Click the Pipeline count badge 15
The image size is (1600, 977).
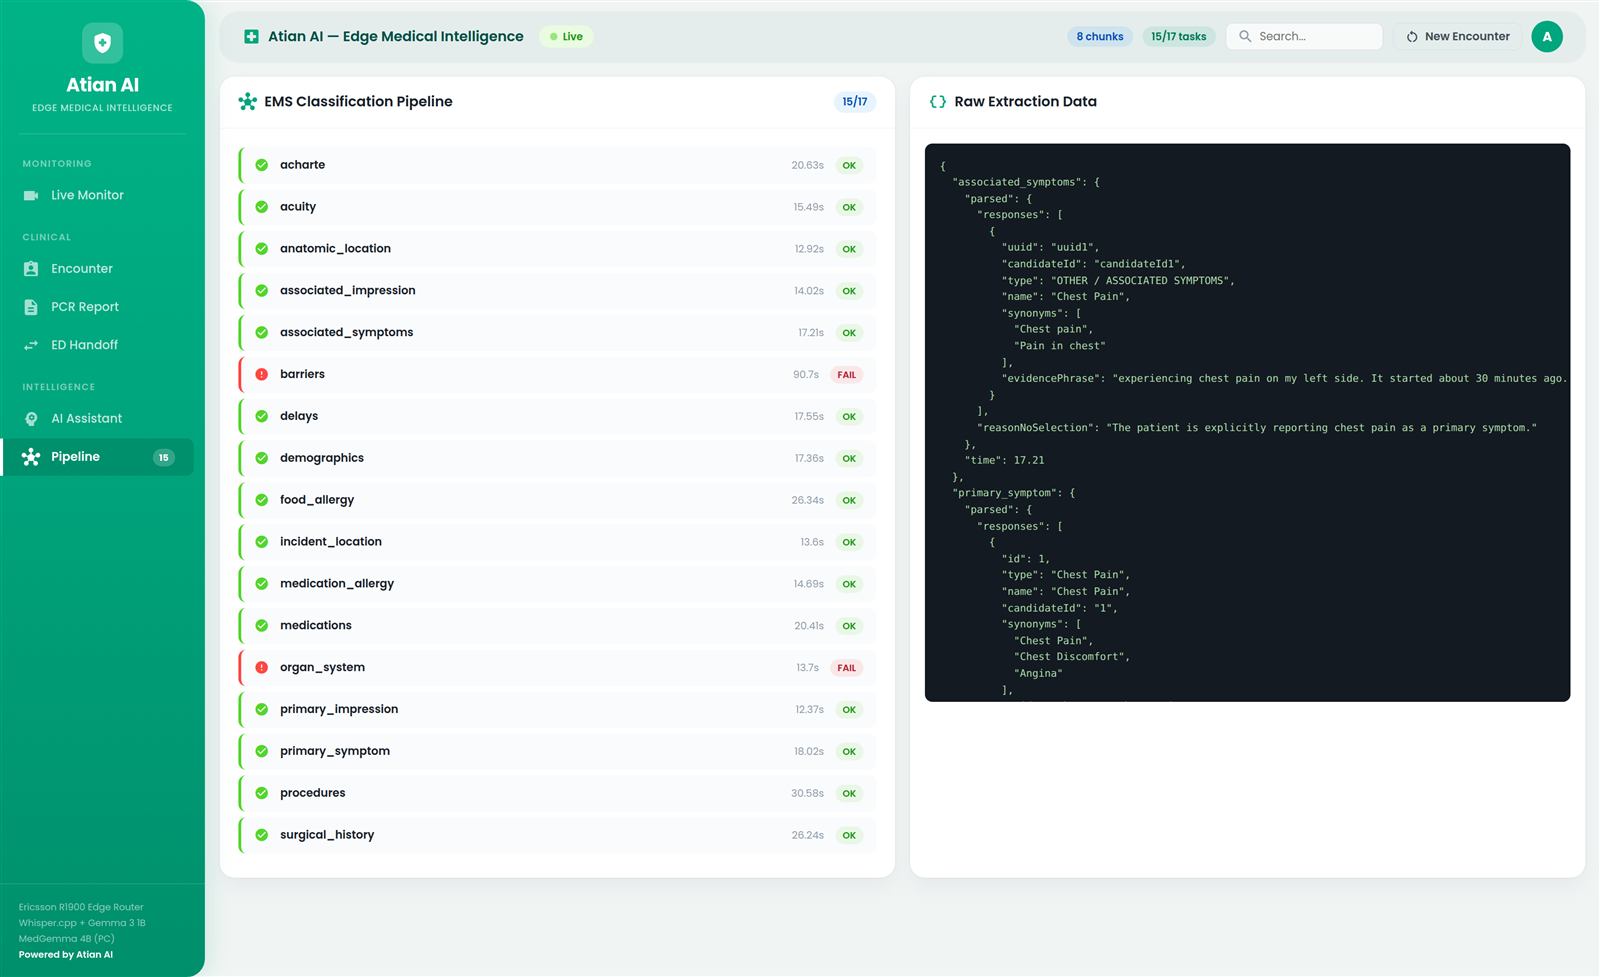click(163, 458)
